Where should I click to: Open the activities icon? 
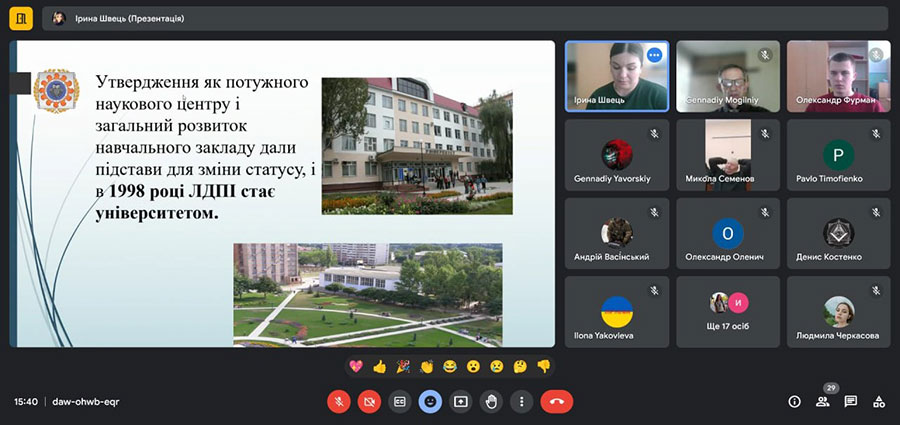(x=879, y=401)
